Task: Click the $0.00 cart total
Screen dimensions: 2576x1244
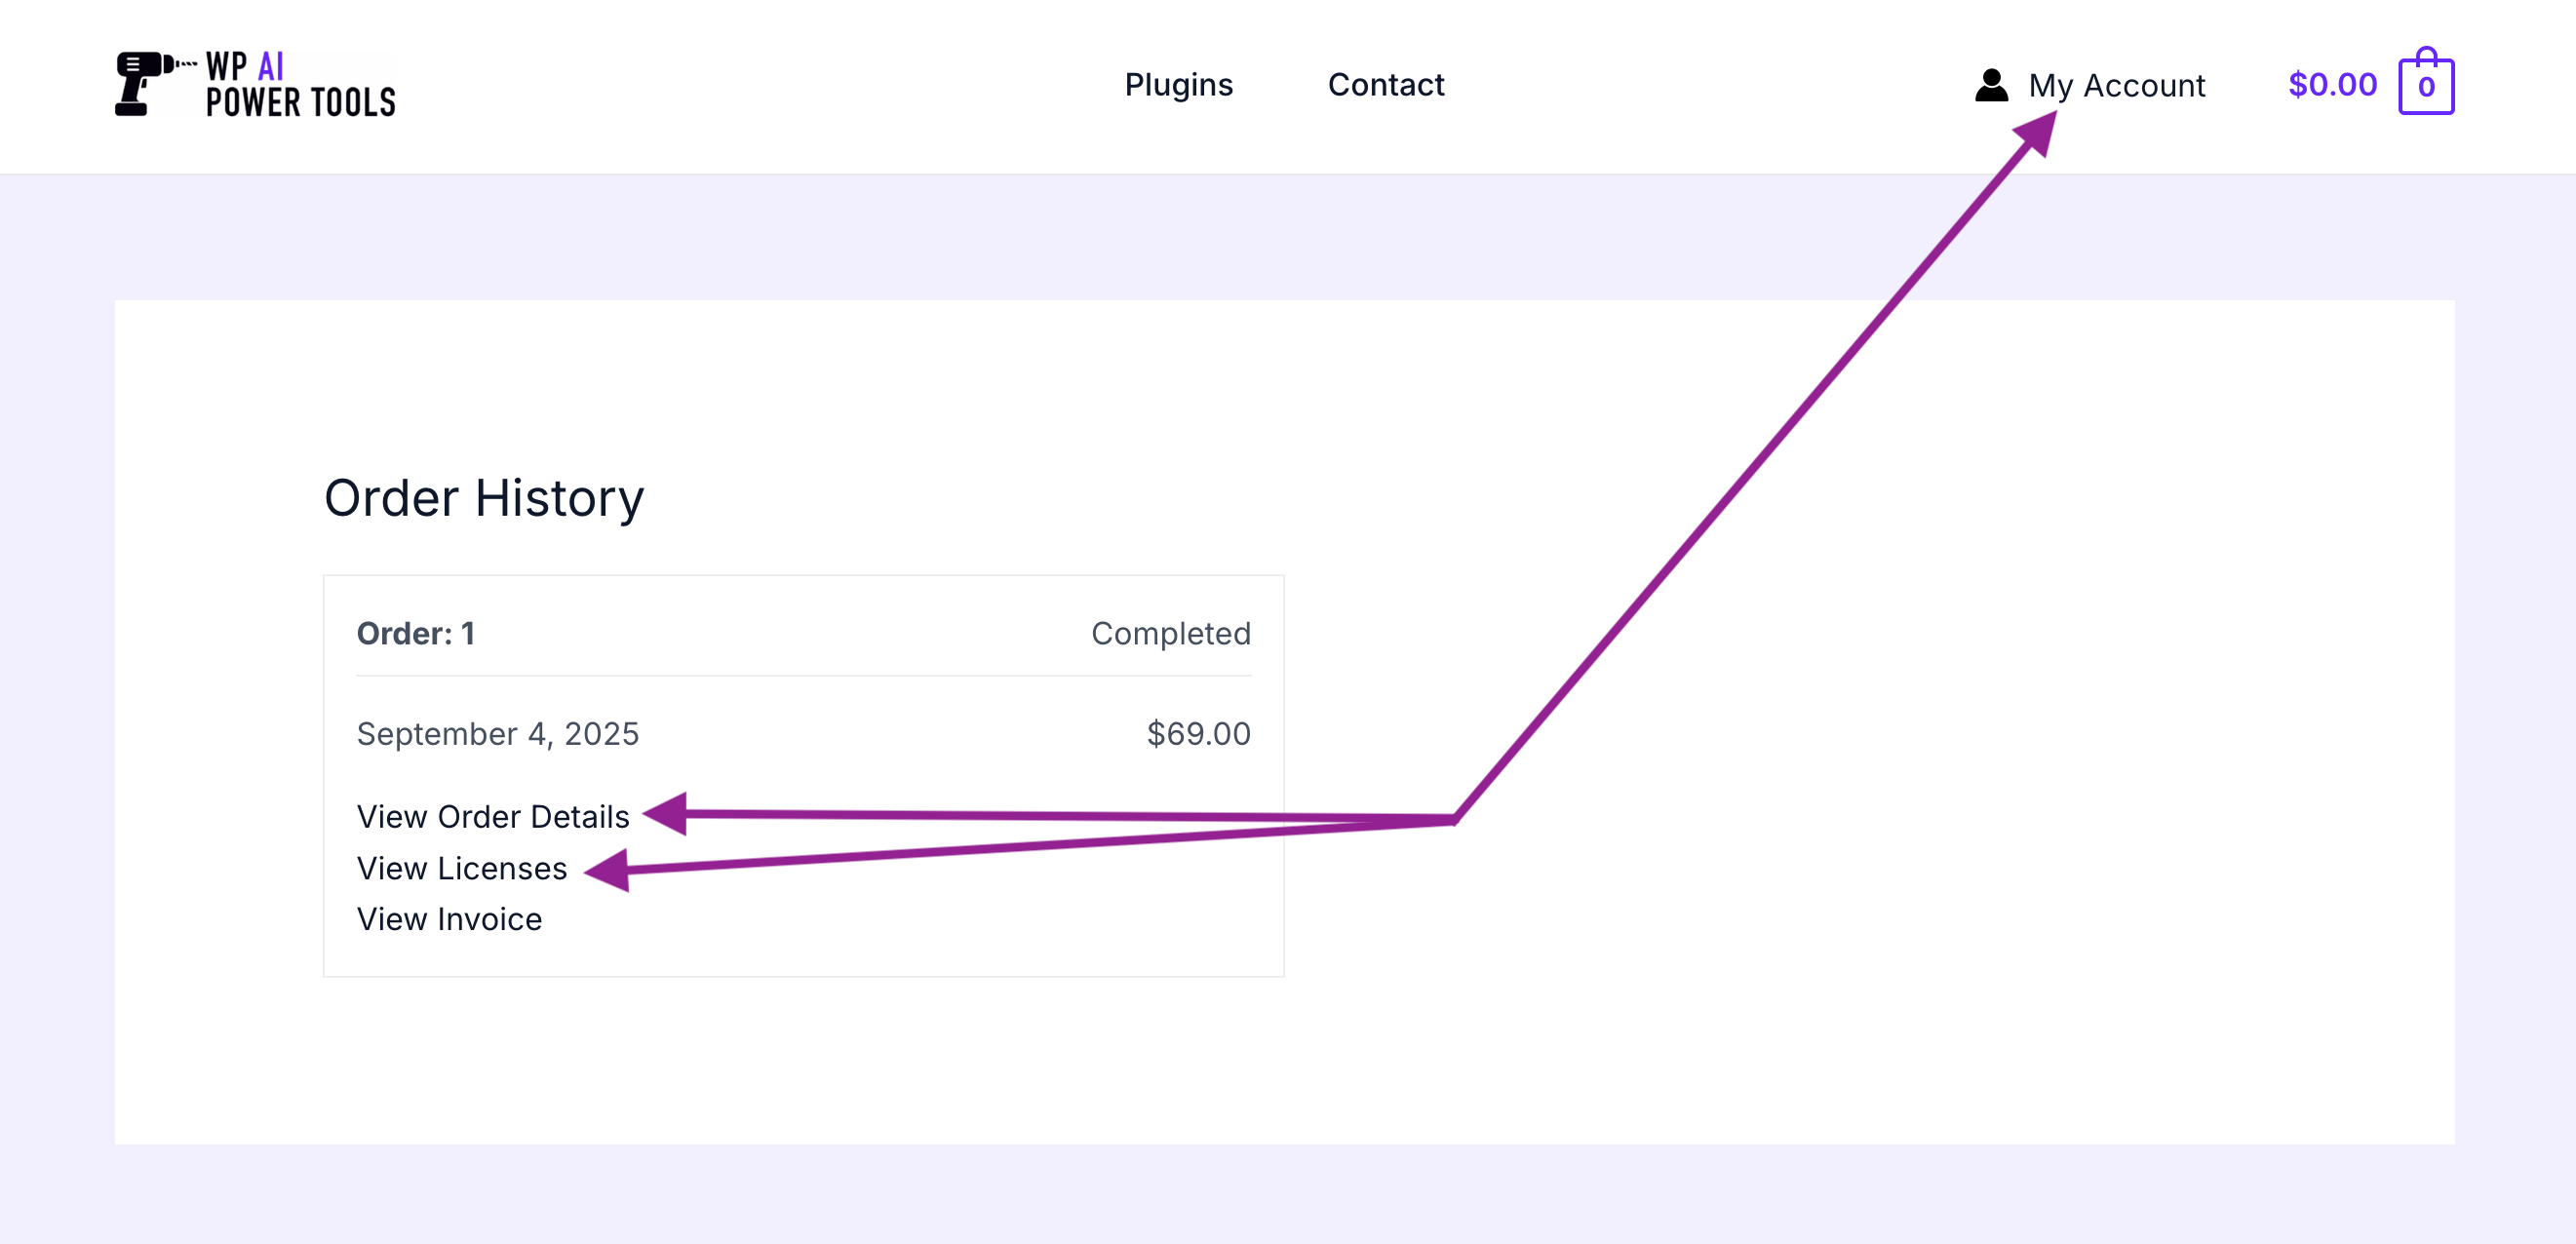Action: [x=2331, y=85]
